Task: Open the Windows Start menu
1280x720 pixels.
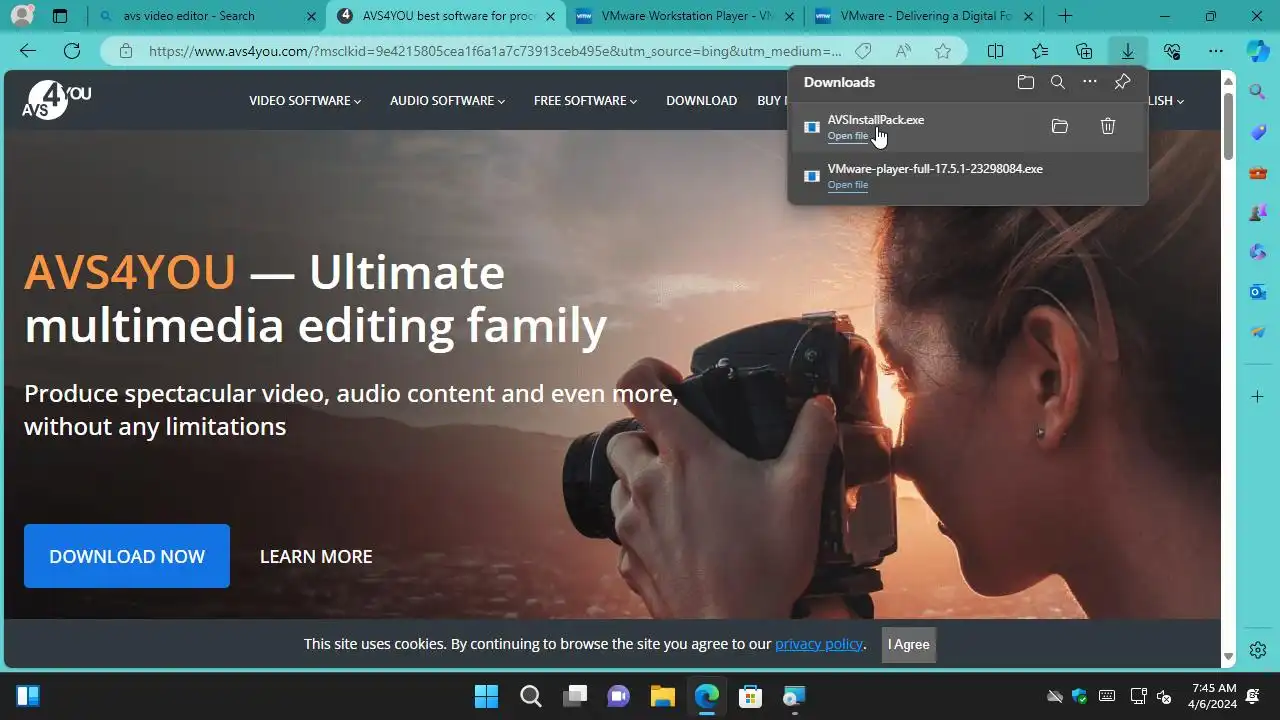Action: 486,696
